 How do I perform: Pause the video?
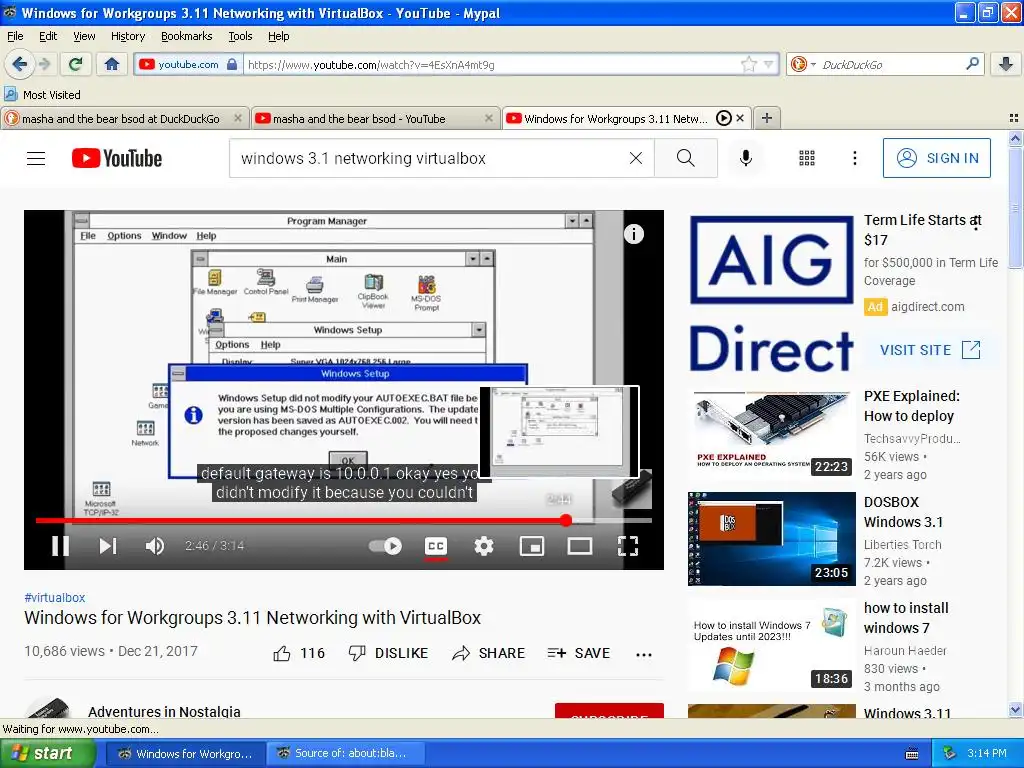(x=60, y=546)
